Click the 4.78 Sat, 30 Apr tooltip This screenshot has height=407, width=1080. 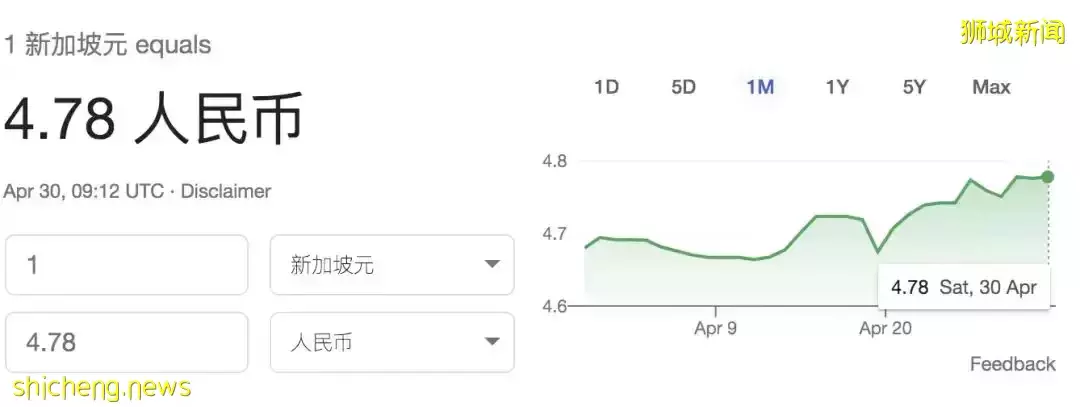[964, 287]
